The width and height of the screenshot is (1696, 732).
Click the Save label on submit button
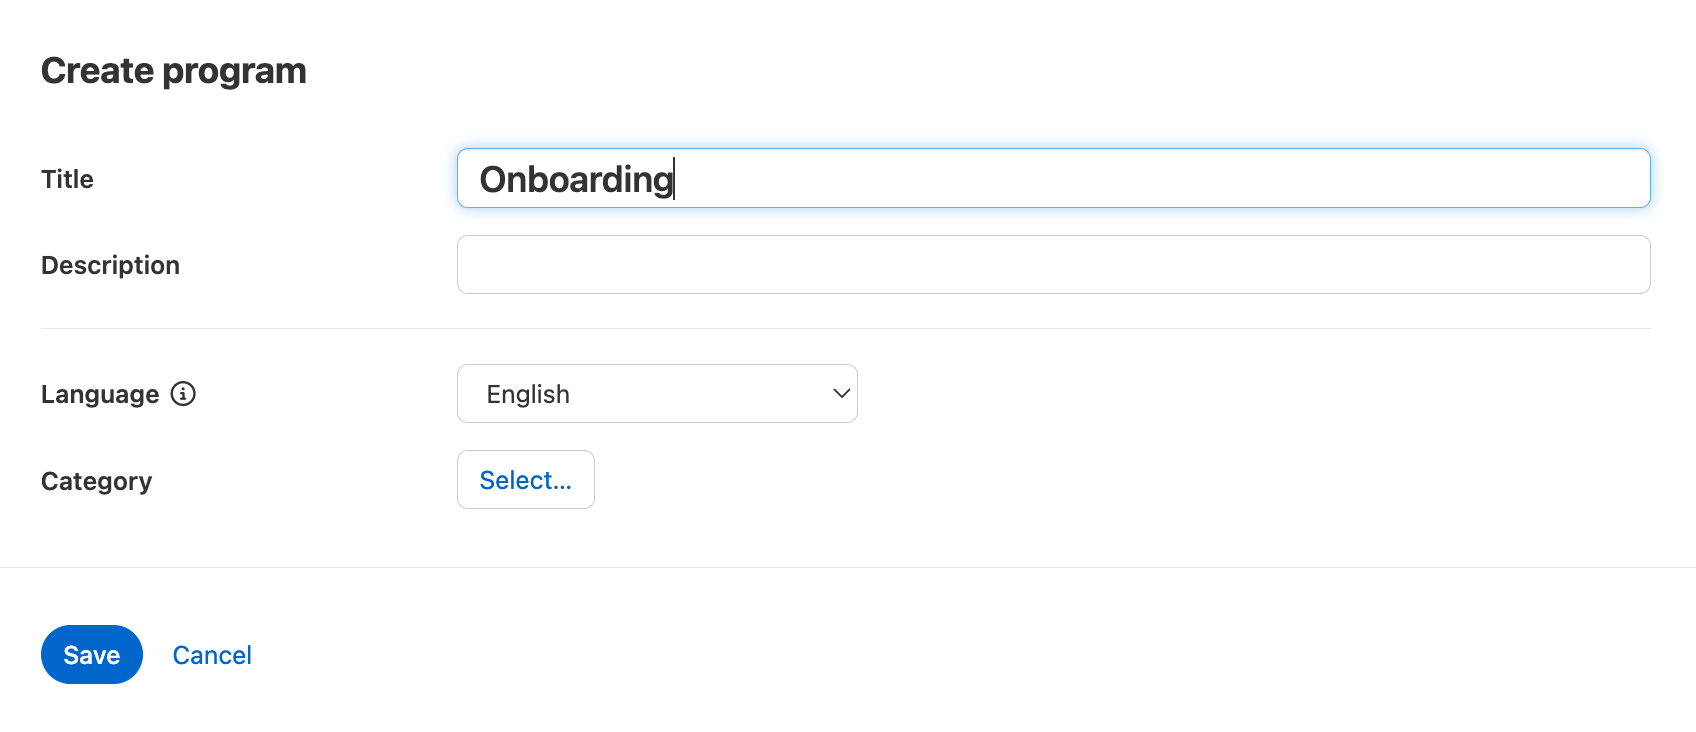coord(91,655)
